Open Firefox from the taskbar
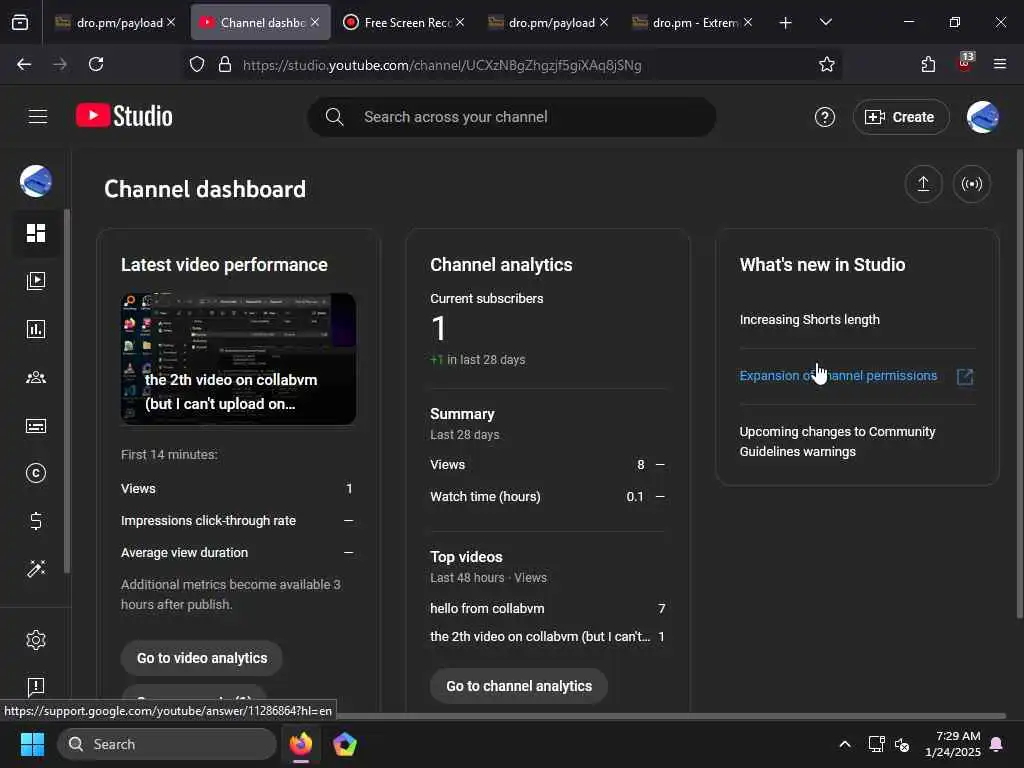The width and height of the screenshot is (1024, 768). point(300,744)
